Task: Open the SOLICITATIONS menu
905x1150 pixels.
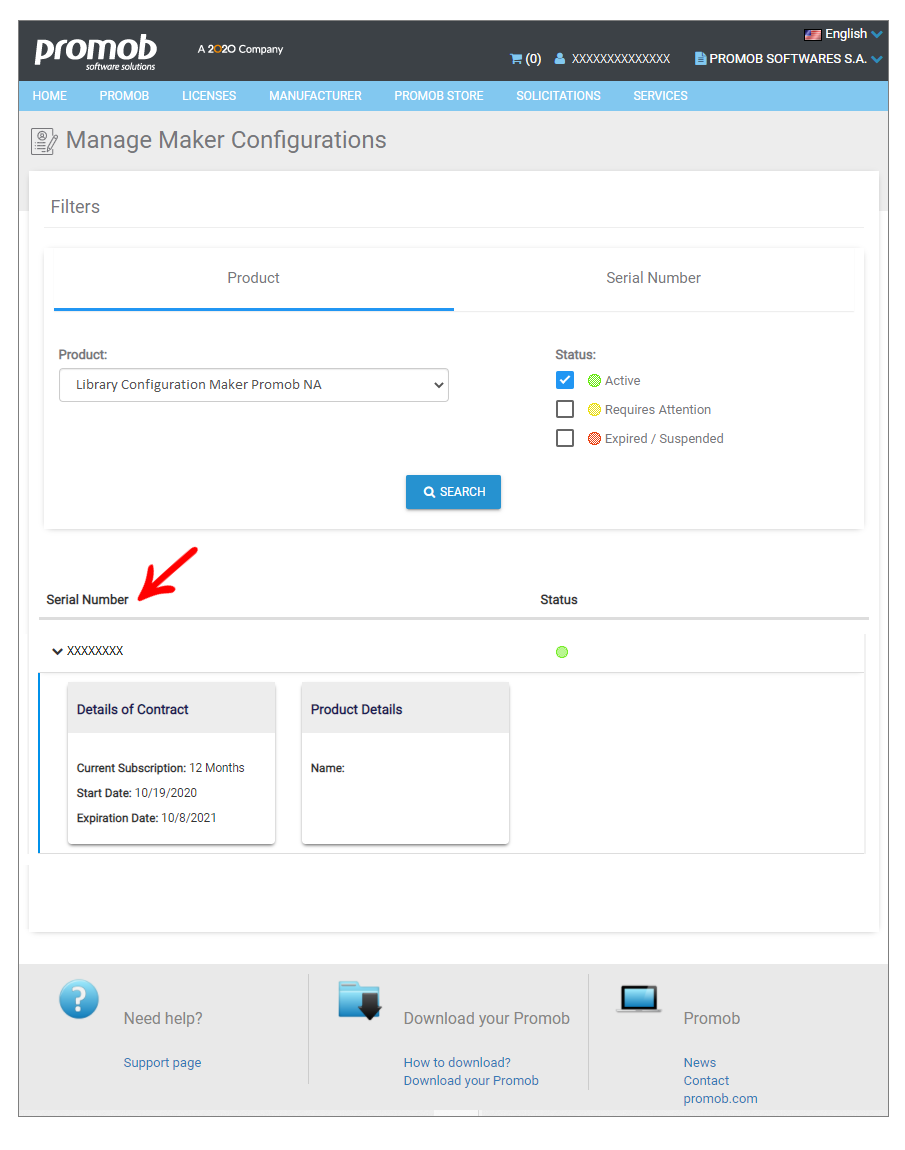Action: pyautogui.click(x=558, y=96)
